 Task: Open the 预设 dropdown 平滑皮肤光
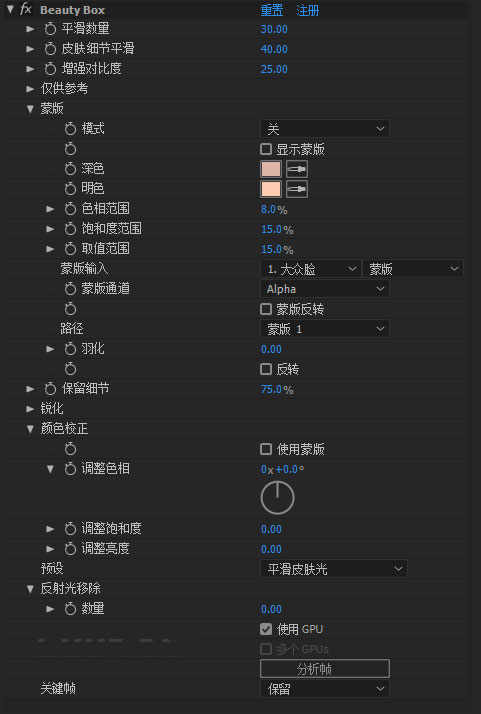coord(333,569)
